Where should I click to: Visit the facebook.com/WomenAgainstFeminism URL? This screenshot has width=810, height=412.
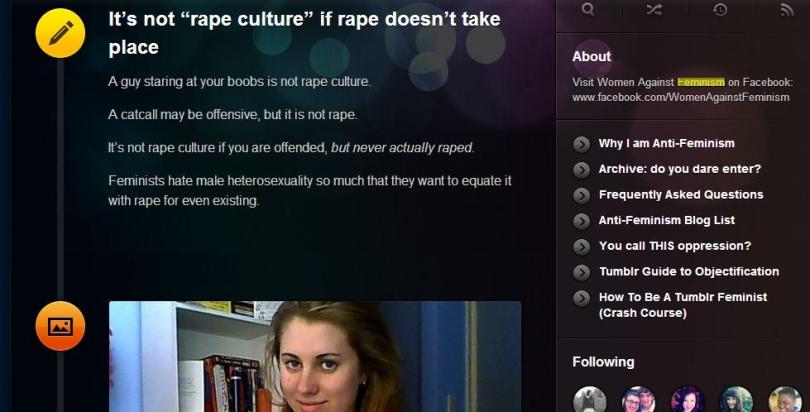tap(680, 97)
